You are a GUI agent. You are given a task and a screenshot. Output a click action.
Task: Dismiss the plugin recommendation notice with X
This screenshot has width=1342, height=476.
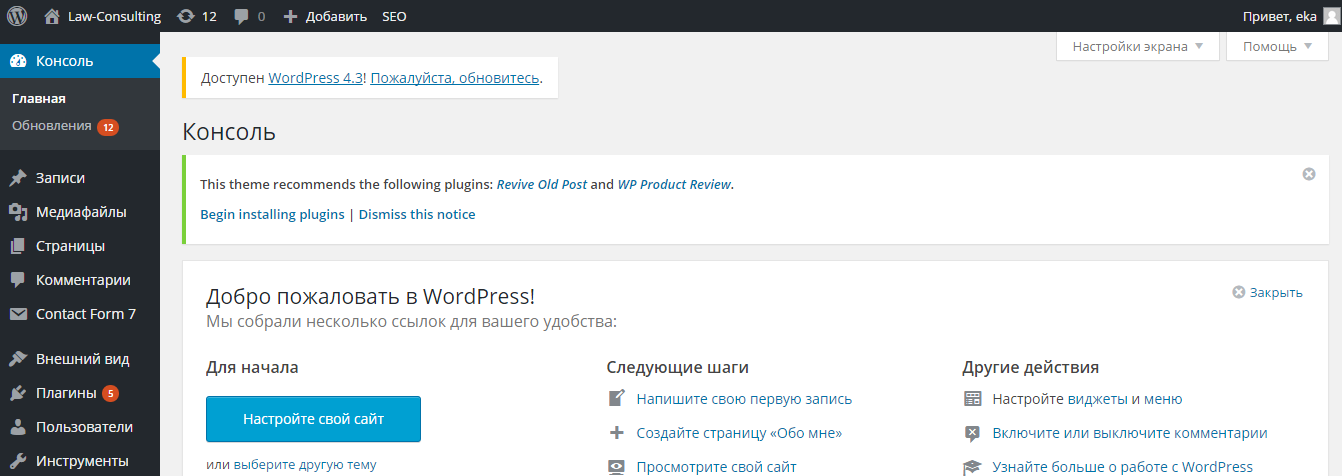pos(1309,174)
